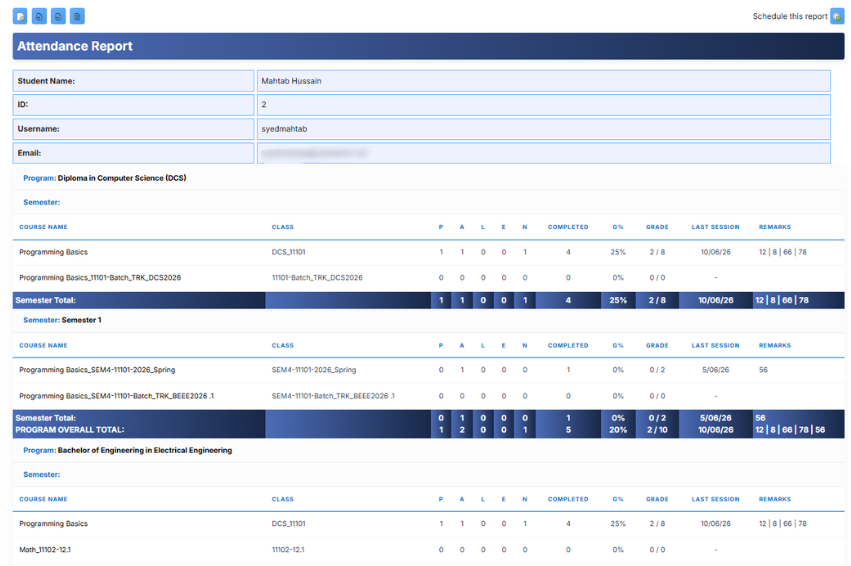Click the second blue export icon in toolbar

click(39, 16)
